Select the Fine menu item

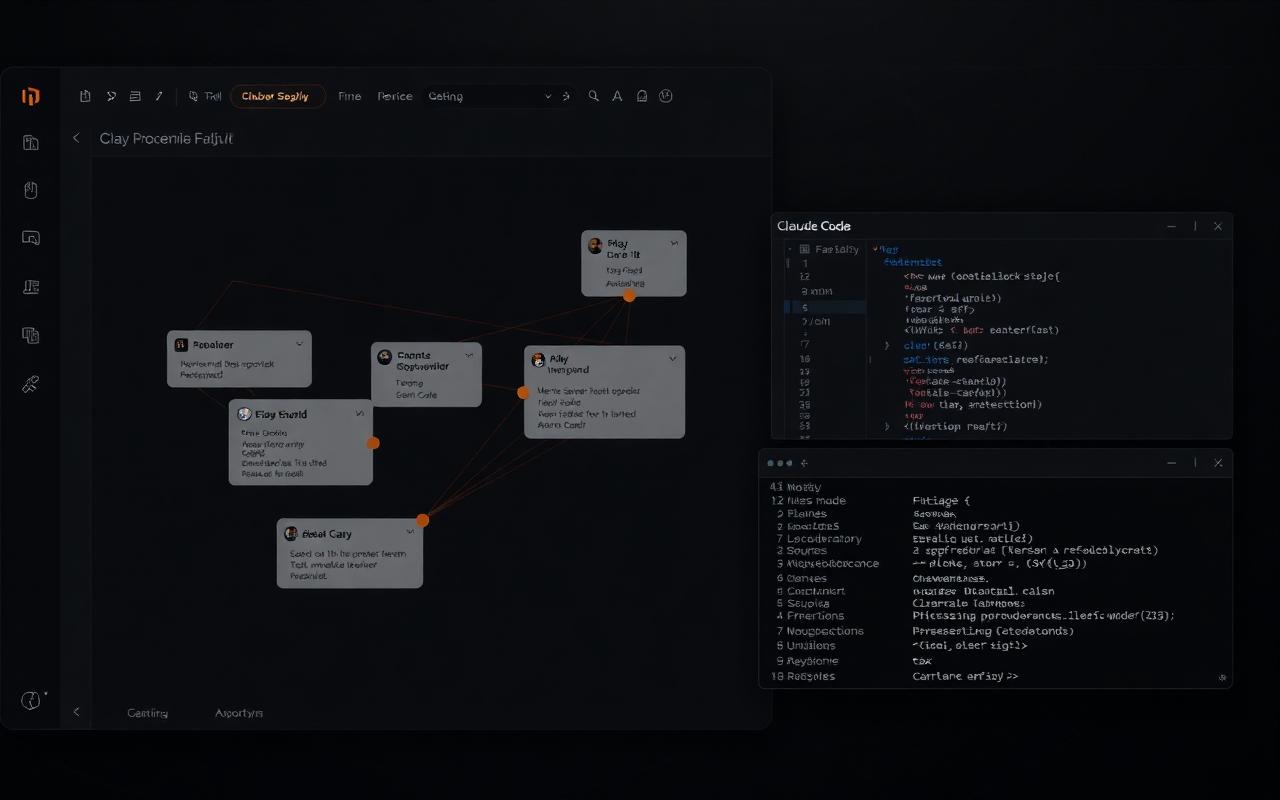pyautogui.click(x=349, y=96)
